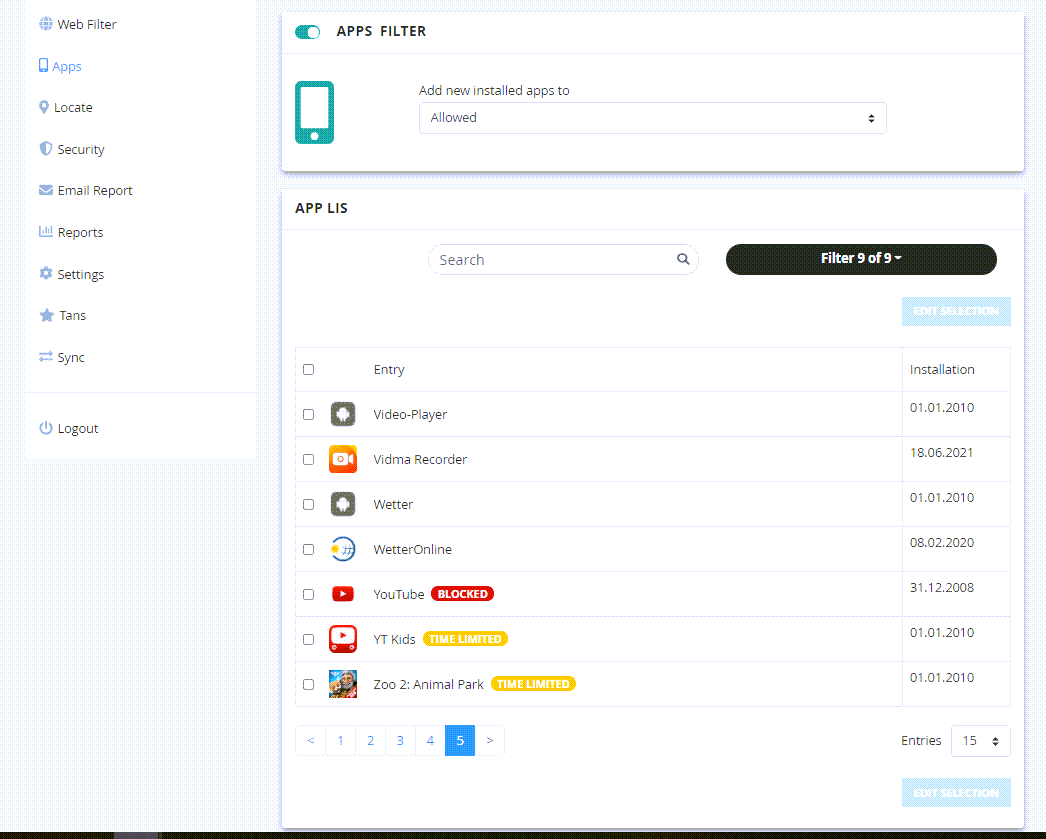Click the YT Kids app icon
This screenshot has height=839, width=1046.
[343, 639]
